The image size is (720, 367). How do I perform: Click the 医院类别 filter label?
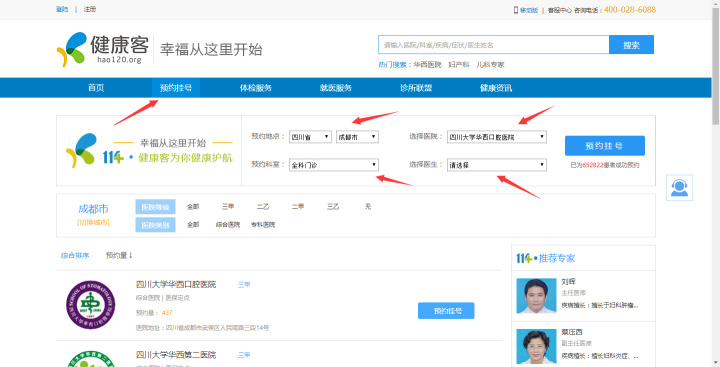(x=155, y=225)
